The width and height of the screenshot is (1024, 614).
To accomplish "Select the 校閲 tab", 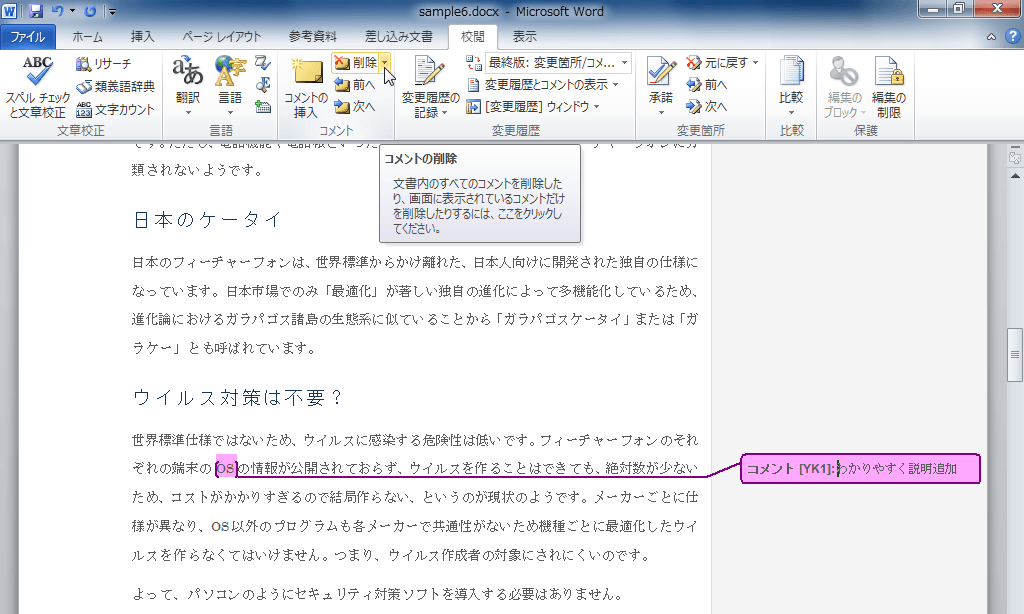I will coord(473,37).
